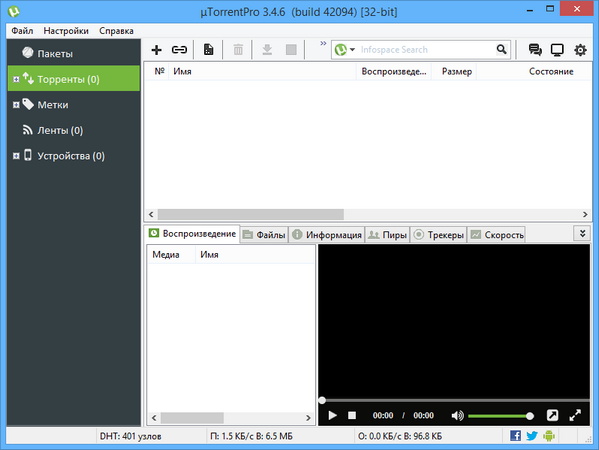
Task: Mute the player speaker icon
Action: pos(457,415)
